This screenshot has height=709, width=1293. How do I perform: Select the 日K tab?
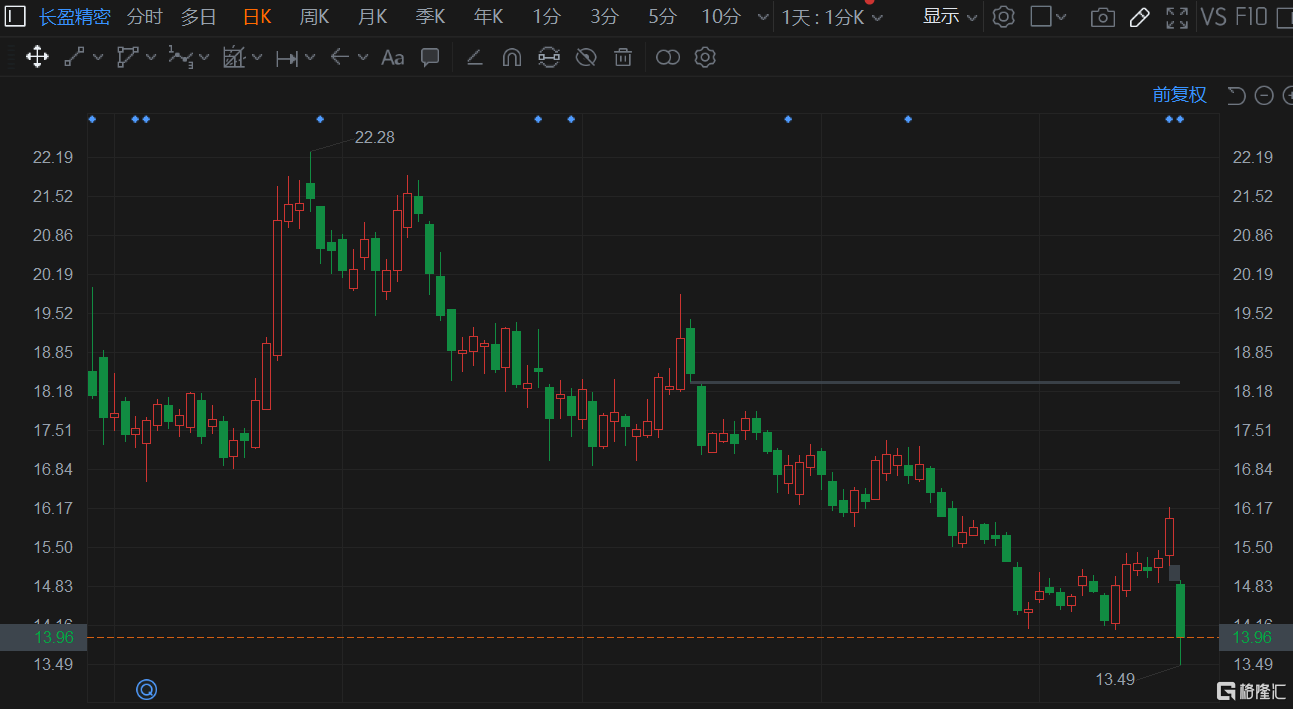[x=257, y=16]
